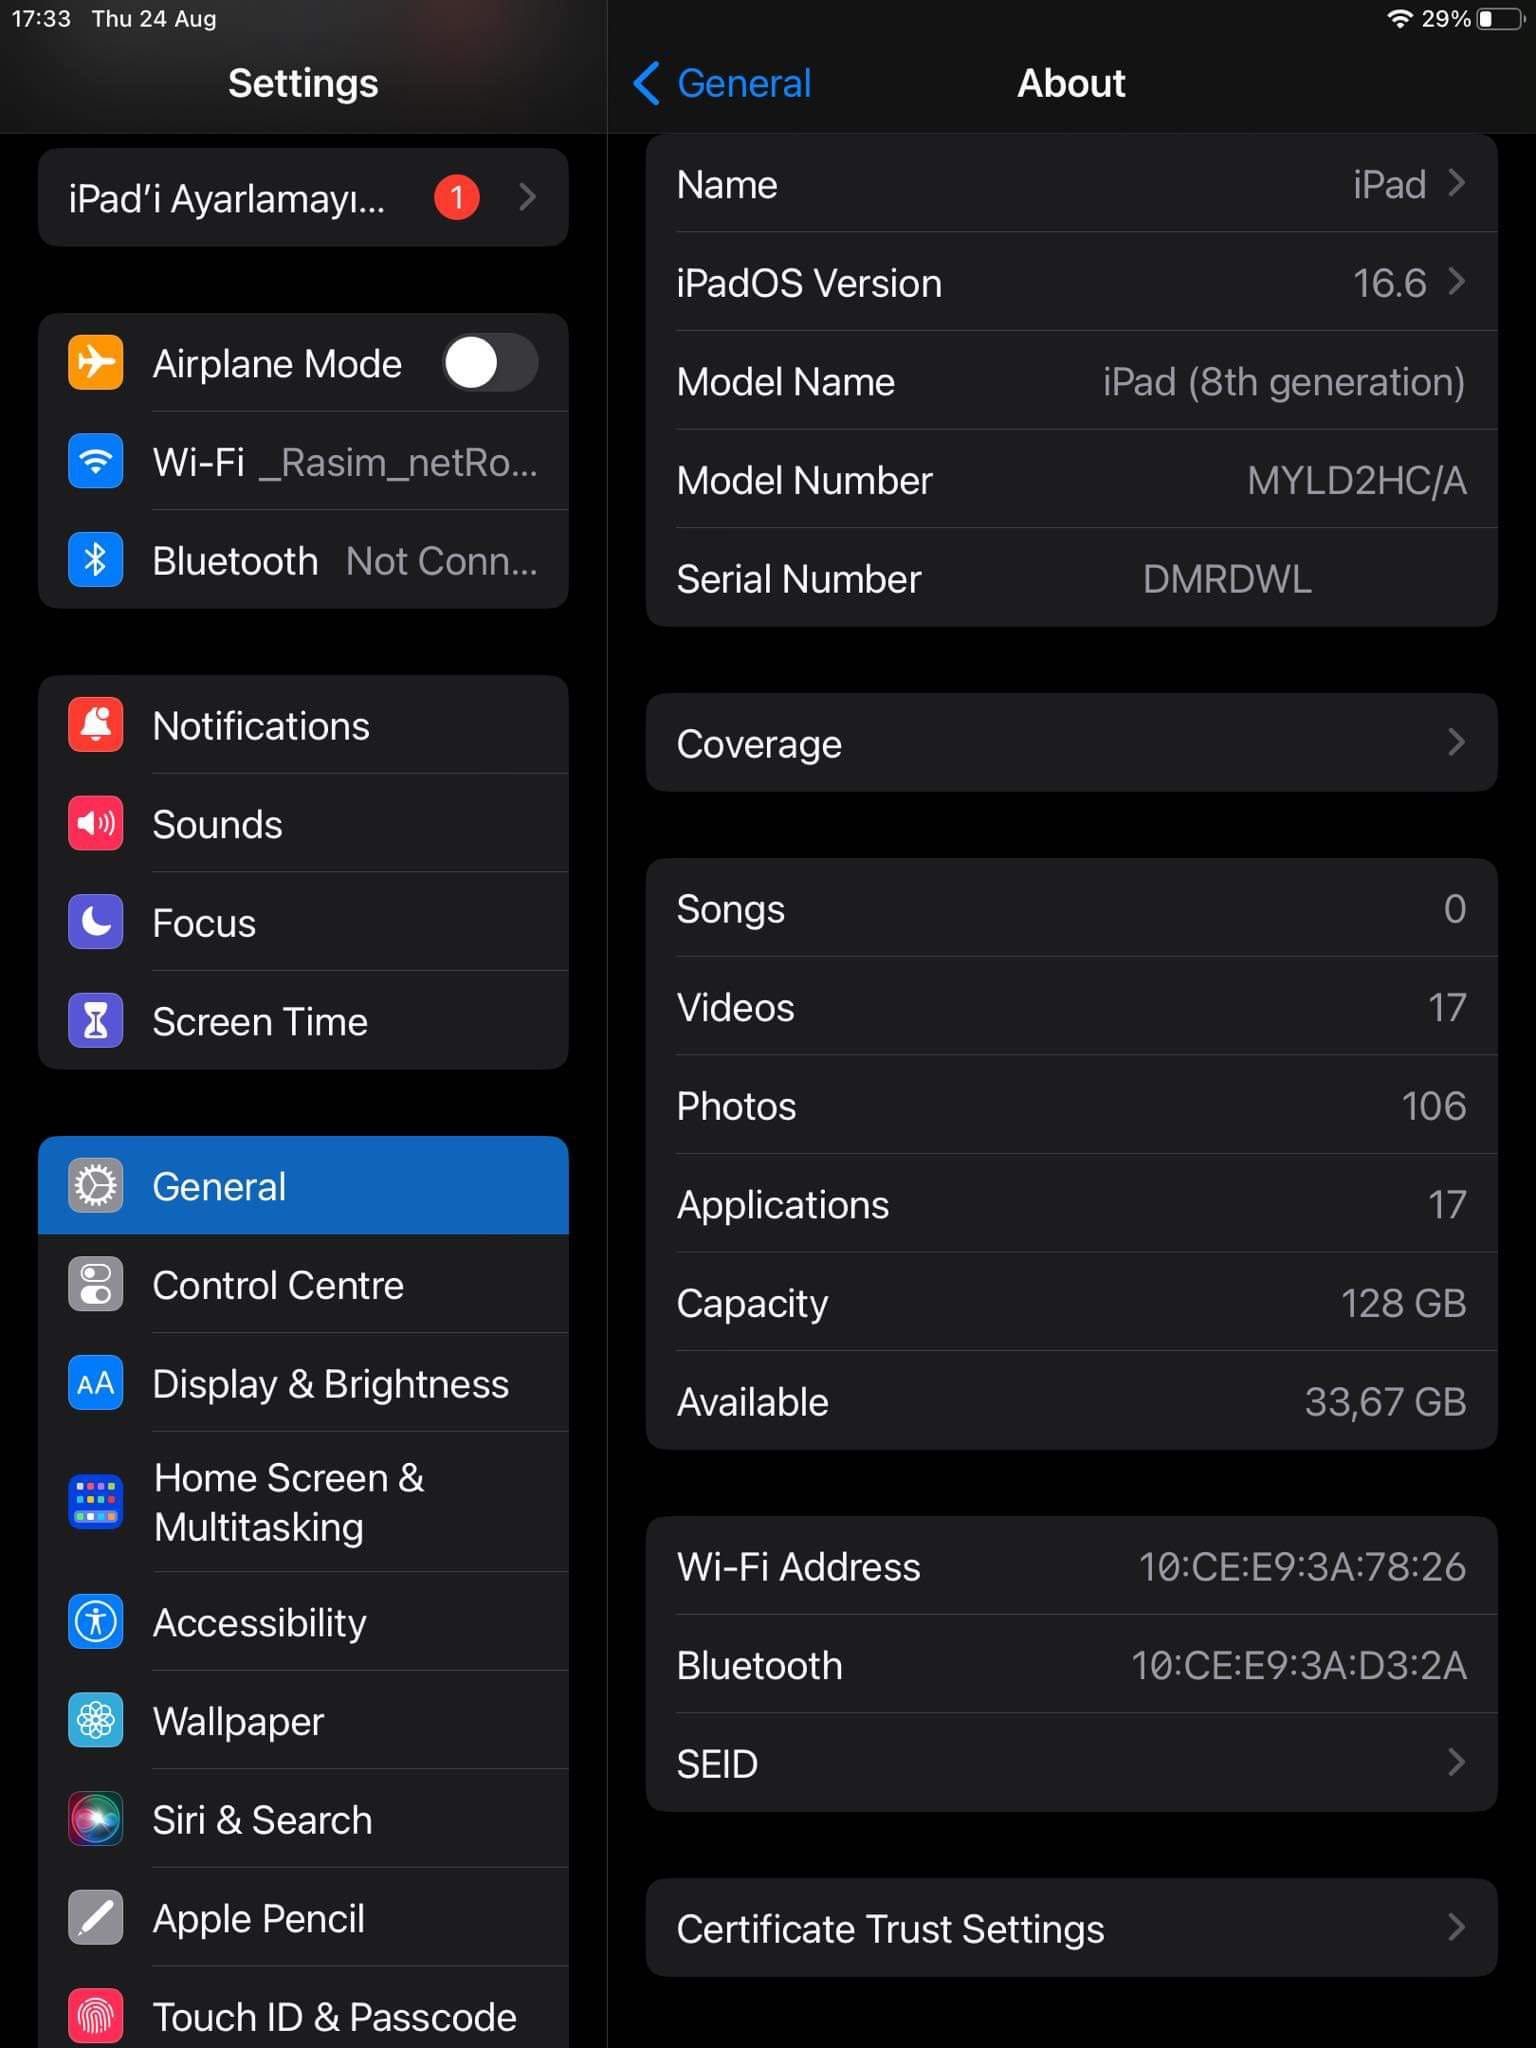Tap the Focus moon icon
The image size is (1536, 2048).
point(95,922)
